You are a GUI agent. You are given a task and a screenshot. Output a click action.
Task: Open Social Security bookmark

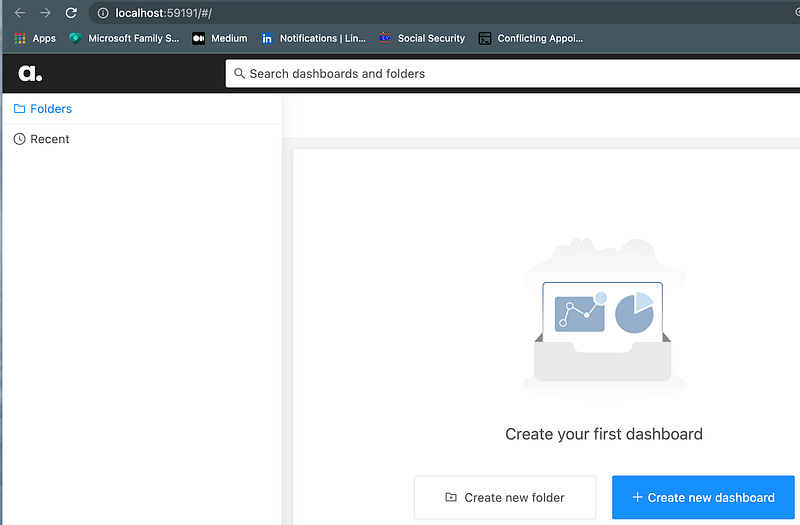(x=422, y=38)
